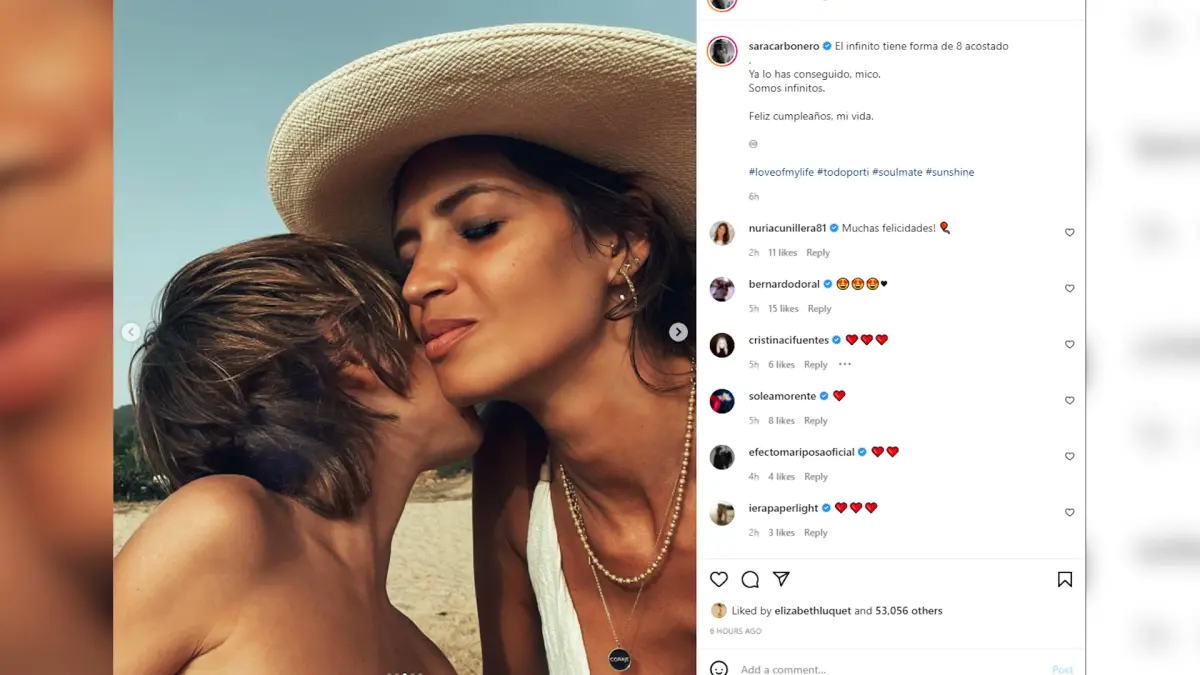Screen dimensions: 1200x675
Task: Open emoji picker in comment box
Action: 718,668
